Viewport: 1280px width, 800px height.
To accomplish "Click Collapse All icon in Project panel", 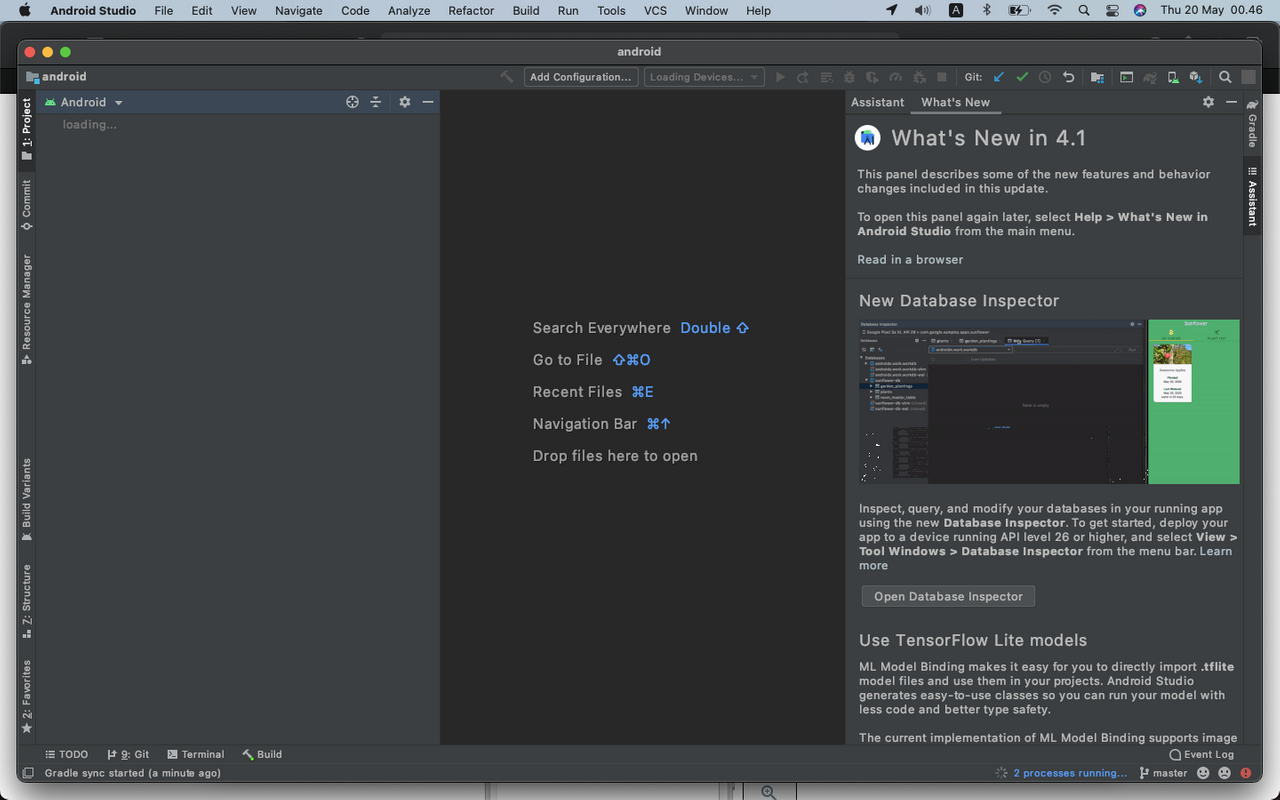I will point(376,102).
